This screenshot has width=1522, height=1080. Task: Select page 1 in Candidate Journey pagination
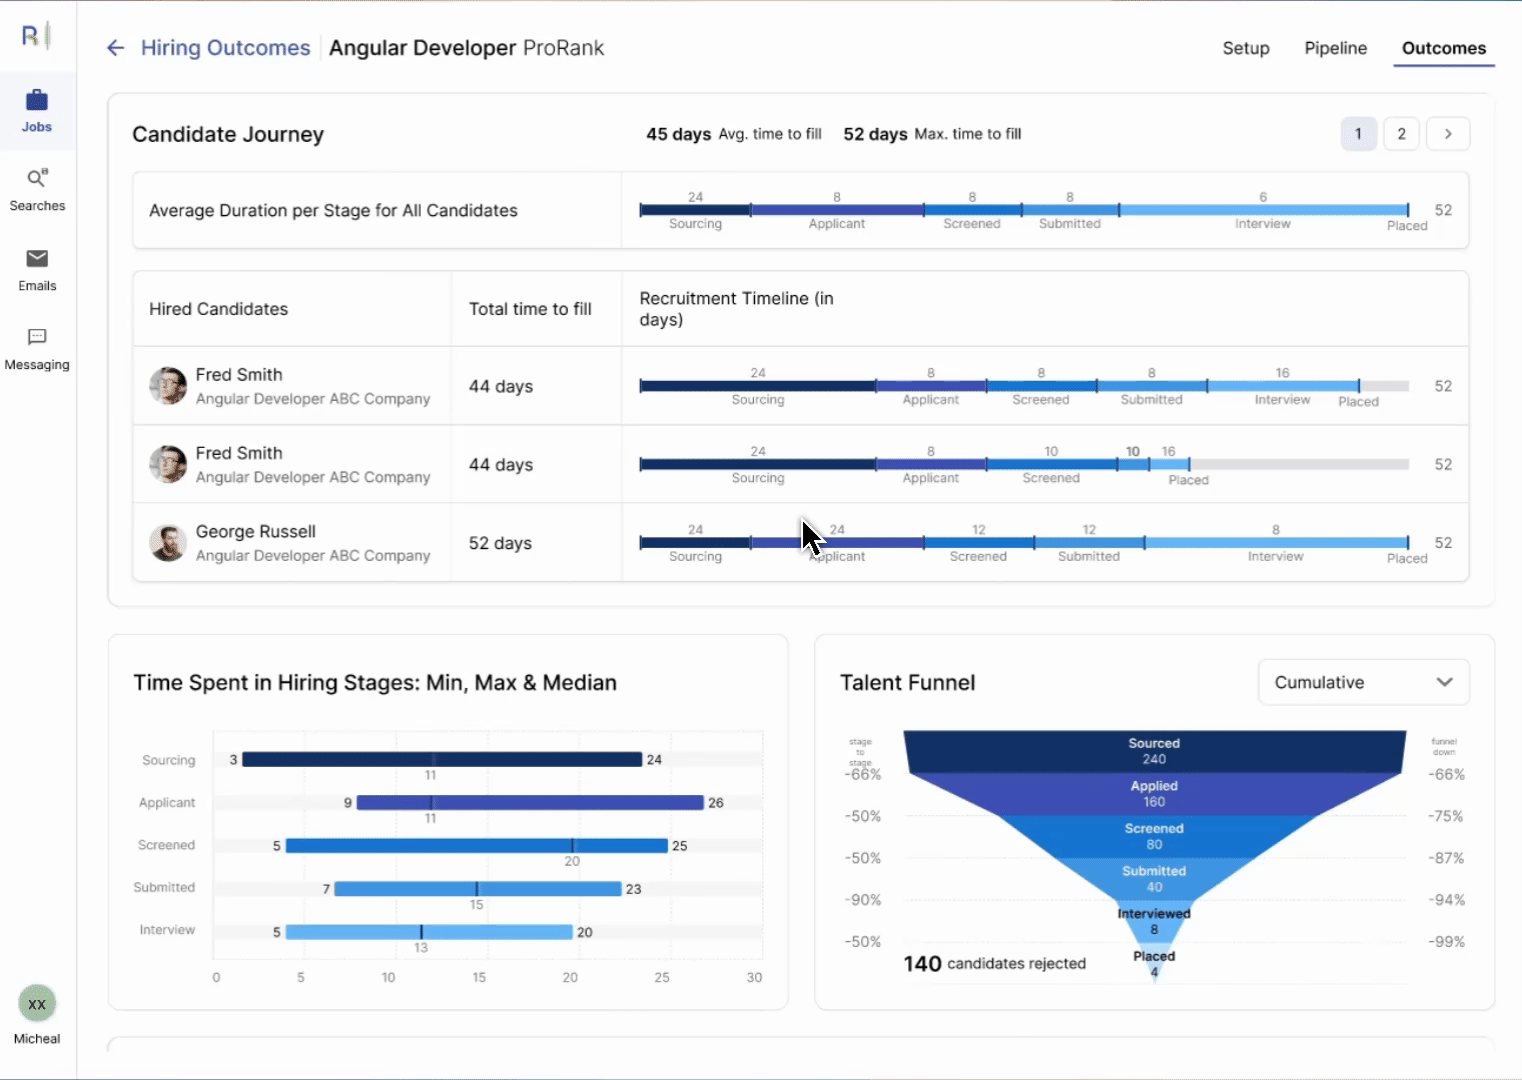point(1358,133)
